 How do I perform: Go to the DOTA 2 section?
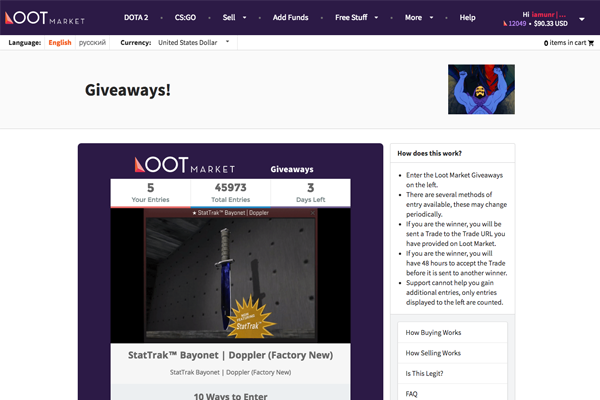click(136, 18)
